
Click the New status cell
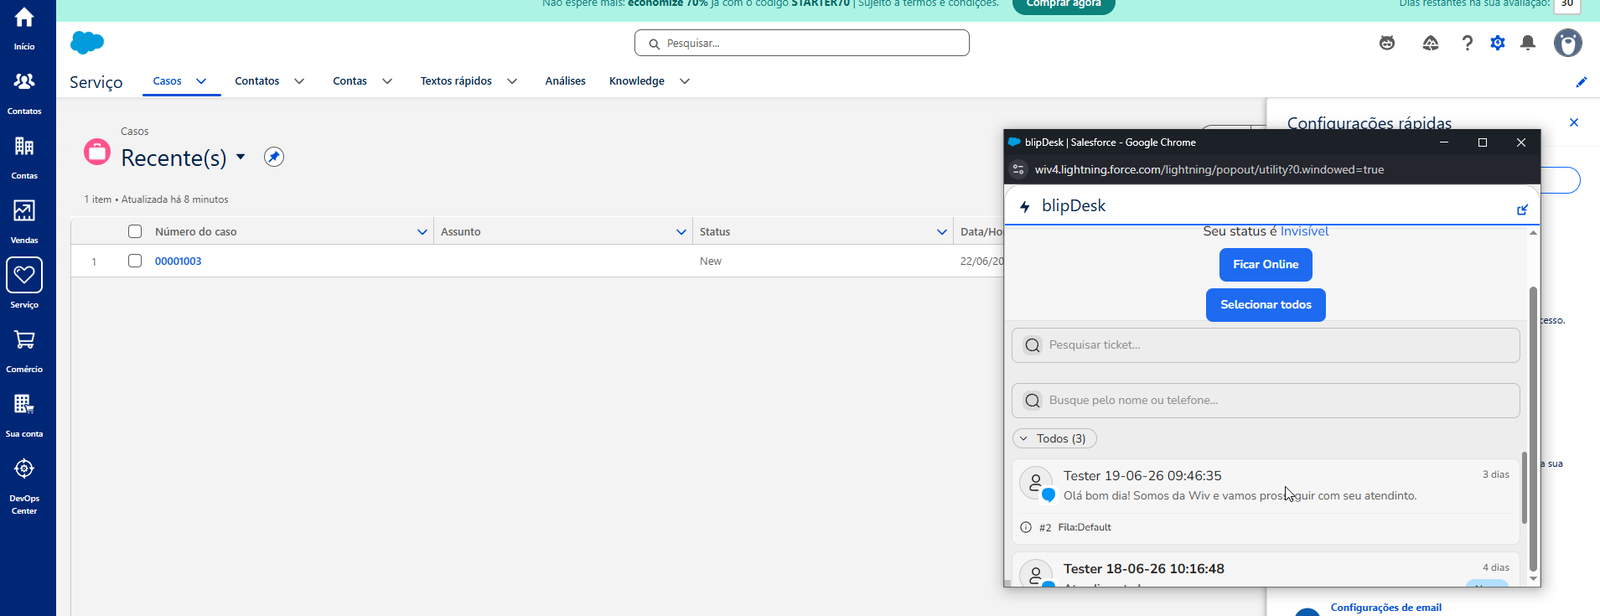pyautogui.click(x=711, y=261)
